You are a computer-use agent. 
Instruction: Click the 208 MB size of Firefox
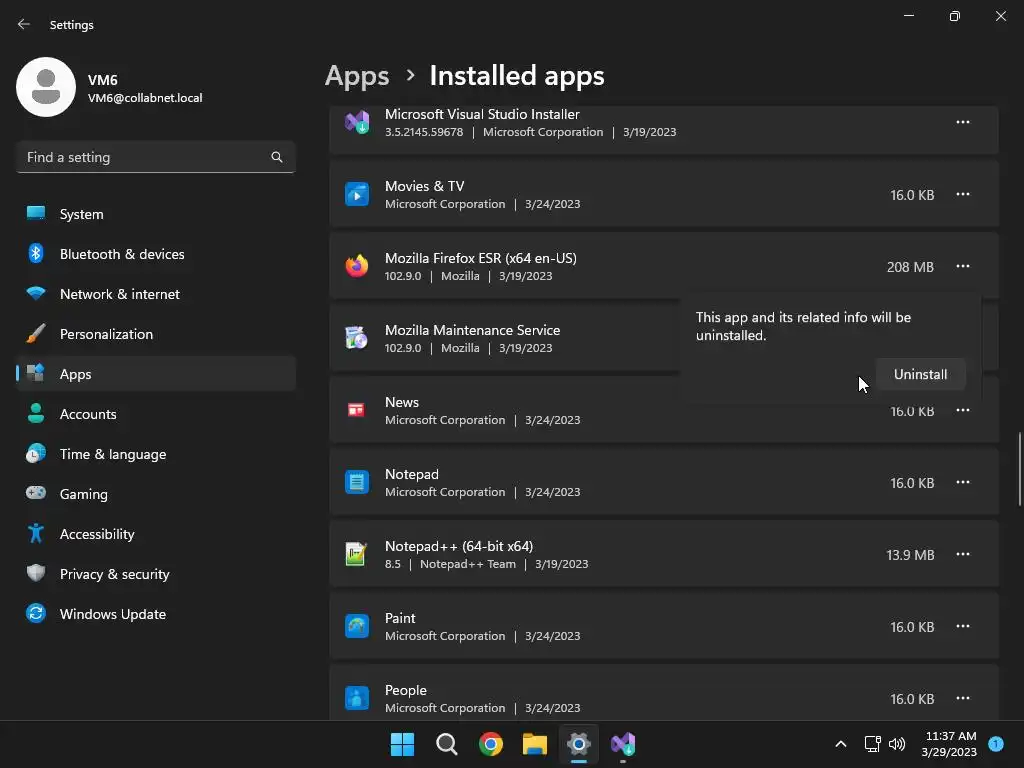coord(910,266)
